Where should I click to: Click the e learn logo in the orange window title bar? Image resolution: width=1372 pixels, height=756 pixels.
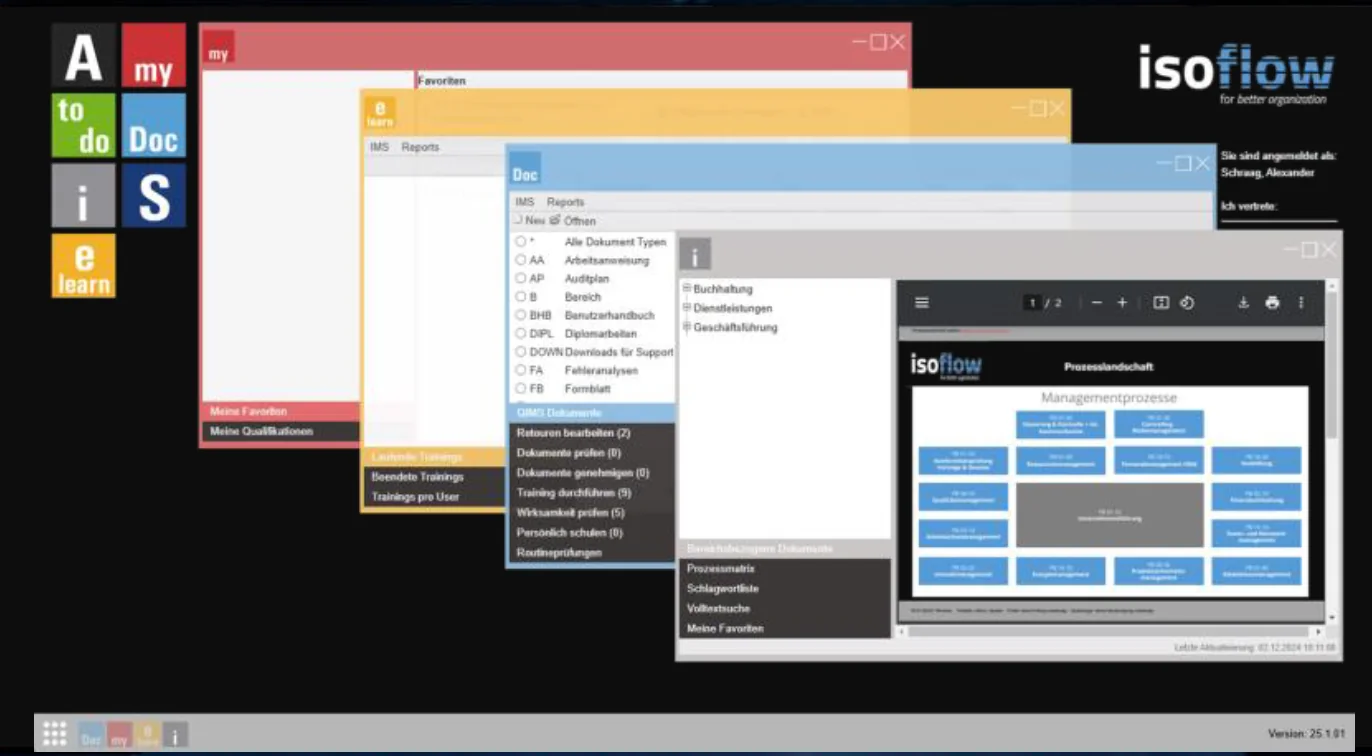tap(380, 113)
